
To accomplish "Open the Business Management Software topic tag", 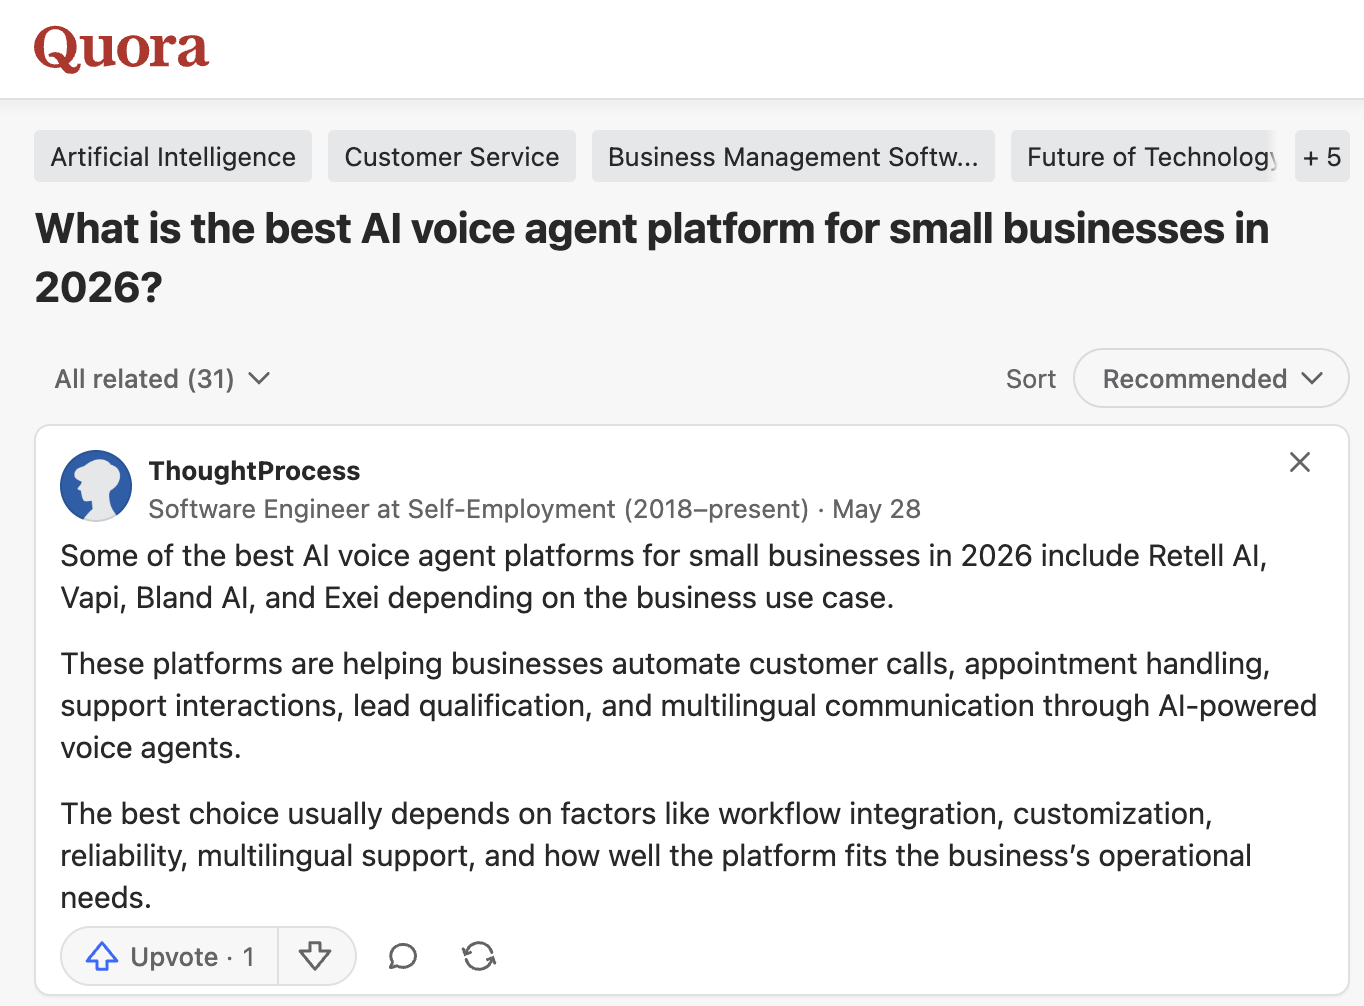I will point(793,157).
